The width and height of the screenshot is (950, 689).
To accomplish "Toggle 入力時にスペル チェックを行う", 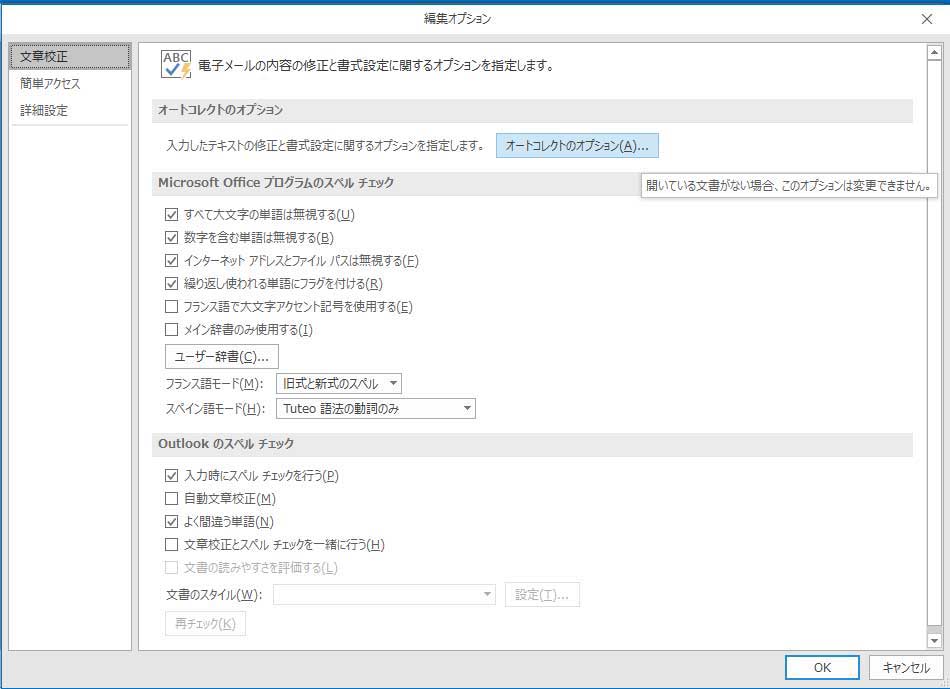I will (x=171, y=476).
